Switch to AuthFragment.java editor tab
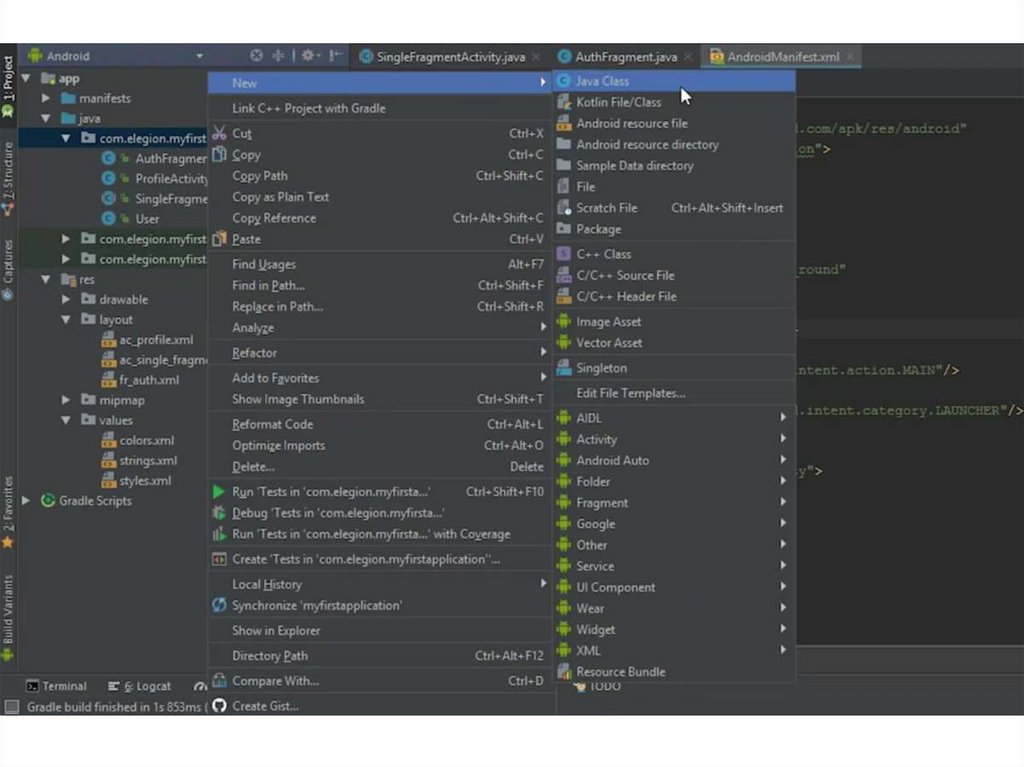This screenshot has width=1024, height=767. 625,57
